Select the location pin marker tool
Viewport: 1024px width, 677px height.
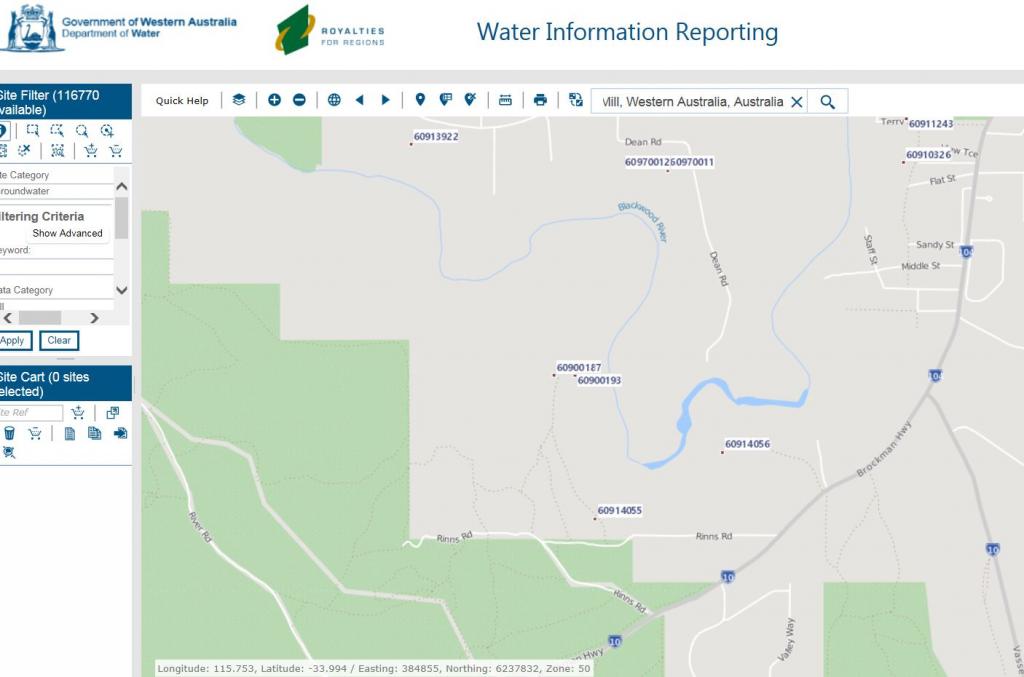point(420,100)
